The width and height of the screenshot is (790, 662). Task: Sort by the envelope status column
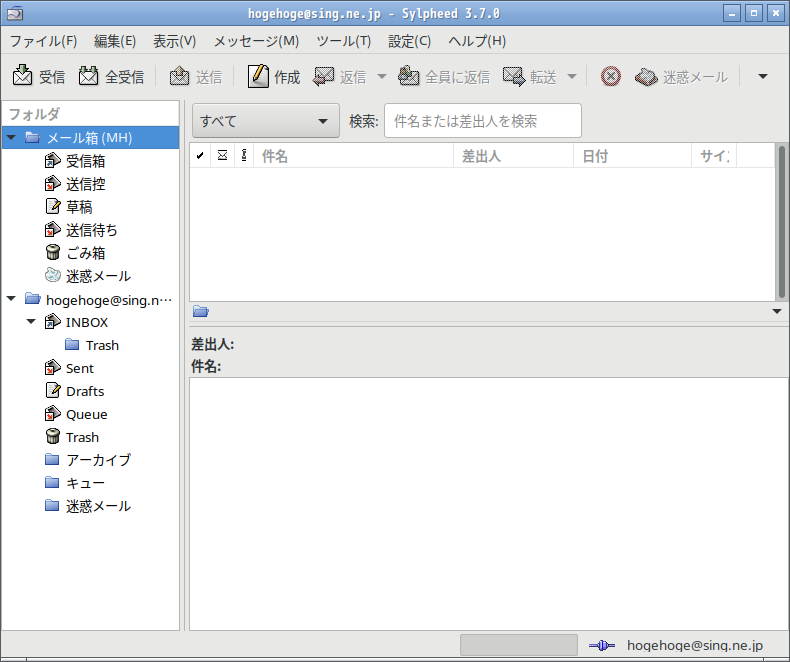(222, 155)
